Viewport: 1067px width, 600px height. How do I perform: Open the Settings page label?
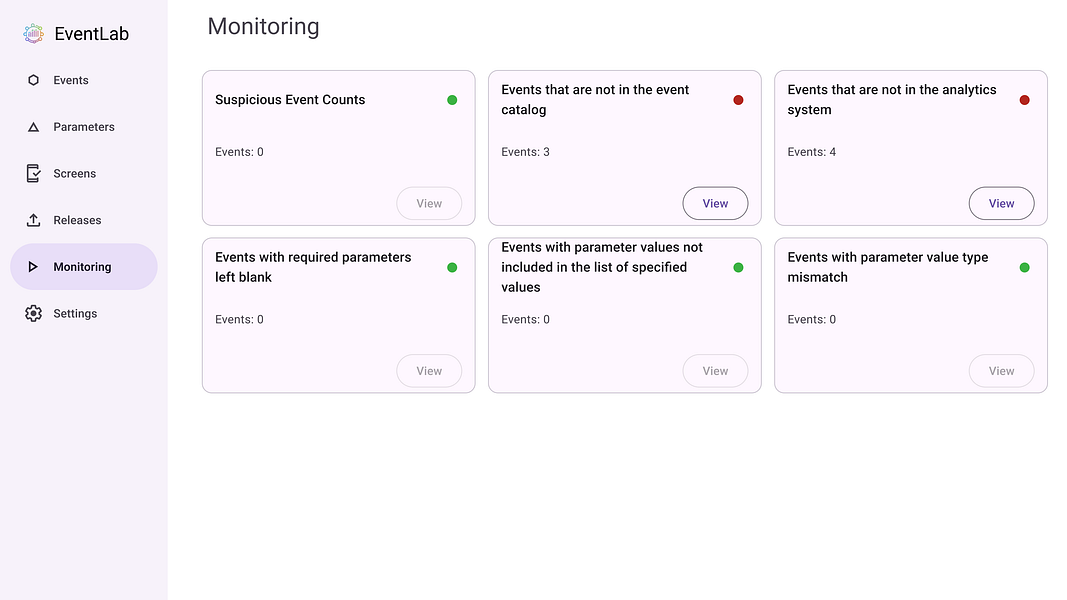(75, 314)
